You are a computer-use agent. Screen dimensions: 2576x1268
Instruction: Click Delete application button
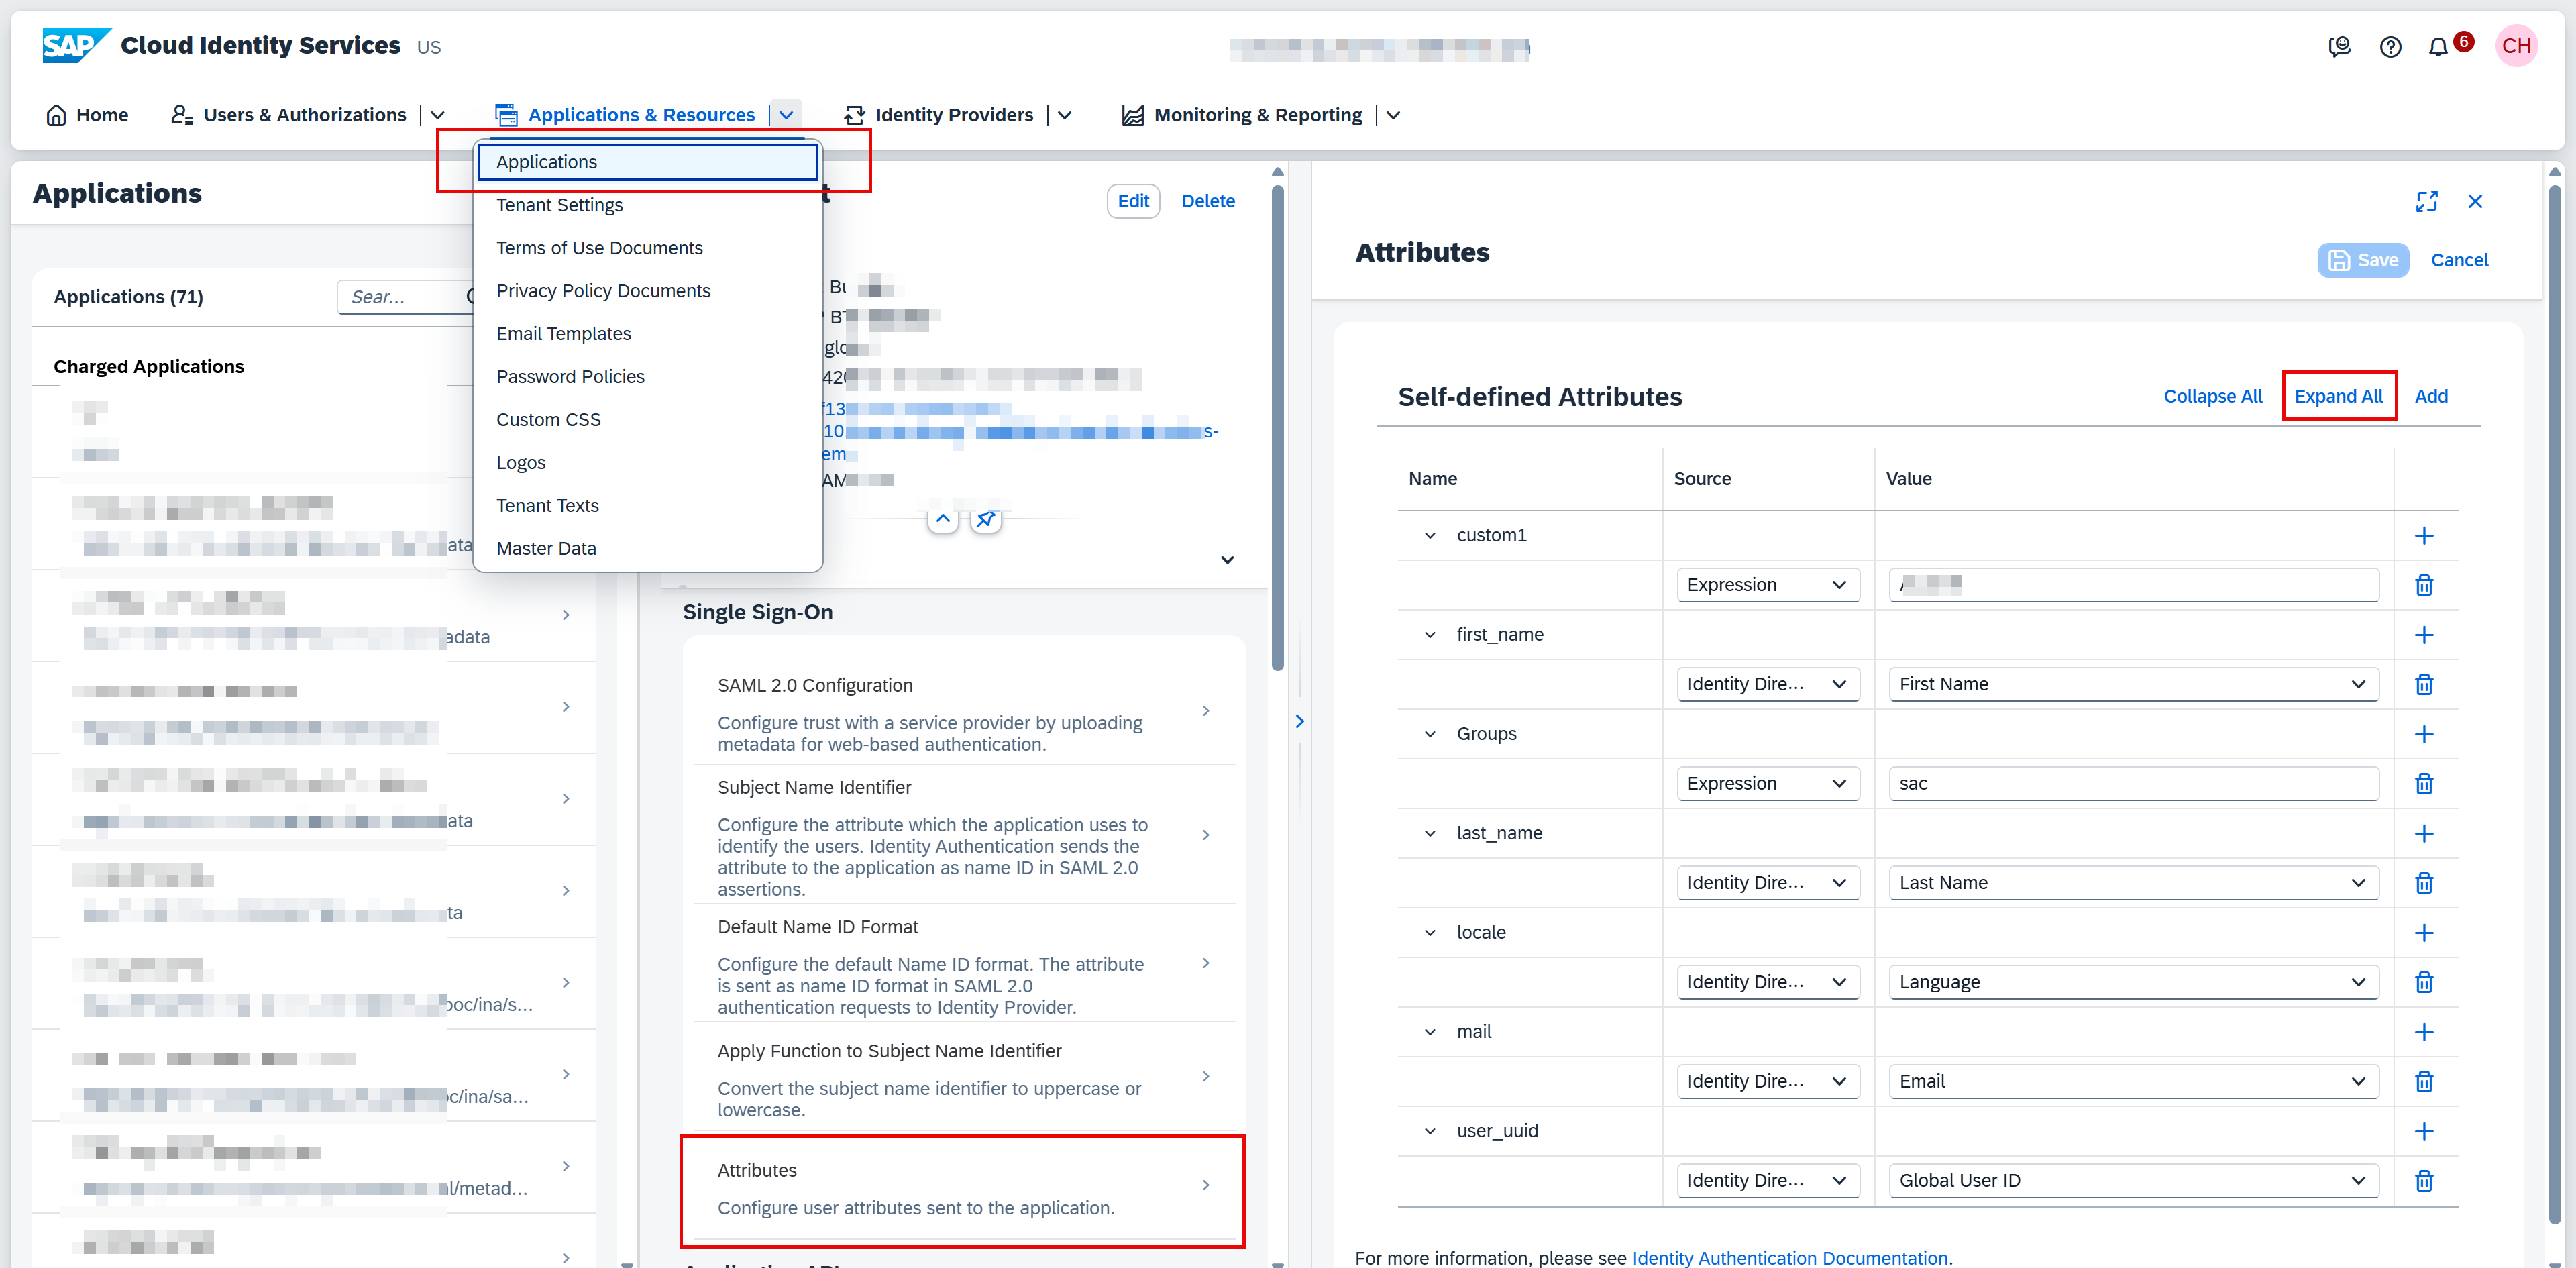(1208, 201)
